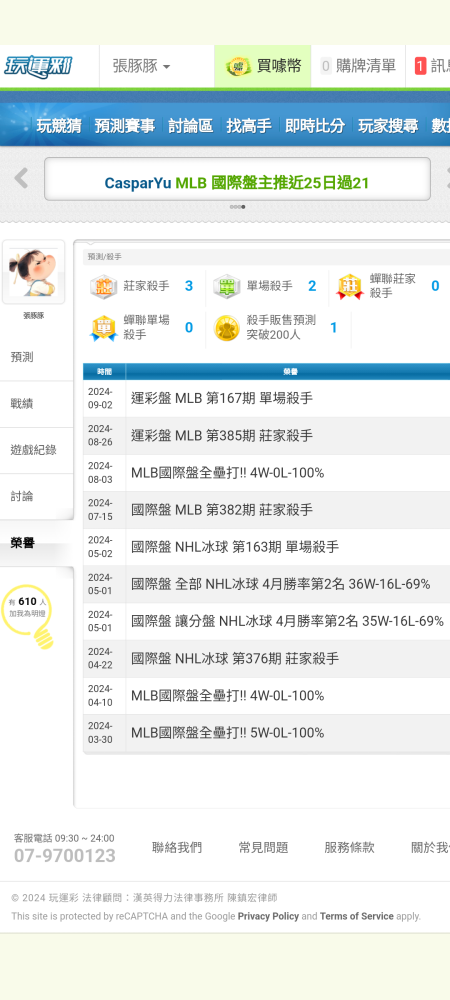Select the 榮譽 sidebar tab
Viewport: 450px width, 1000px height.
[x=37, y=543]
